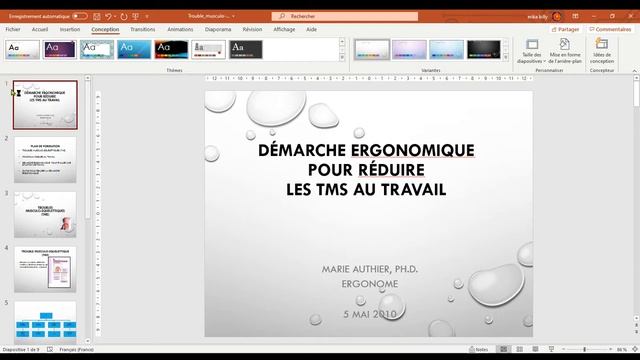Open the Undo history dropdown arrow

pos(115,16)
